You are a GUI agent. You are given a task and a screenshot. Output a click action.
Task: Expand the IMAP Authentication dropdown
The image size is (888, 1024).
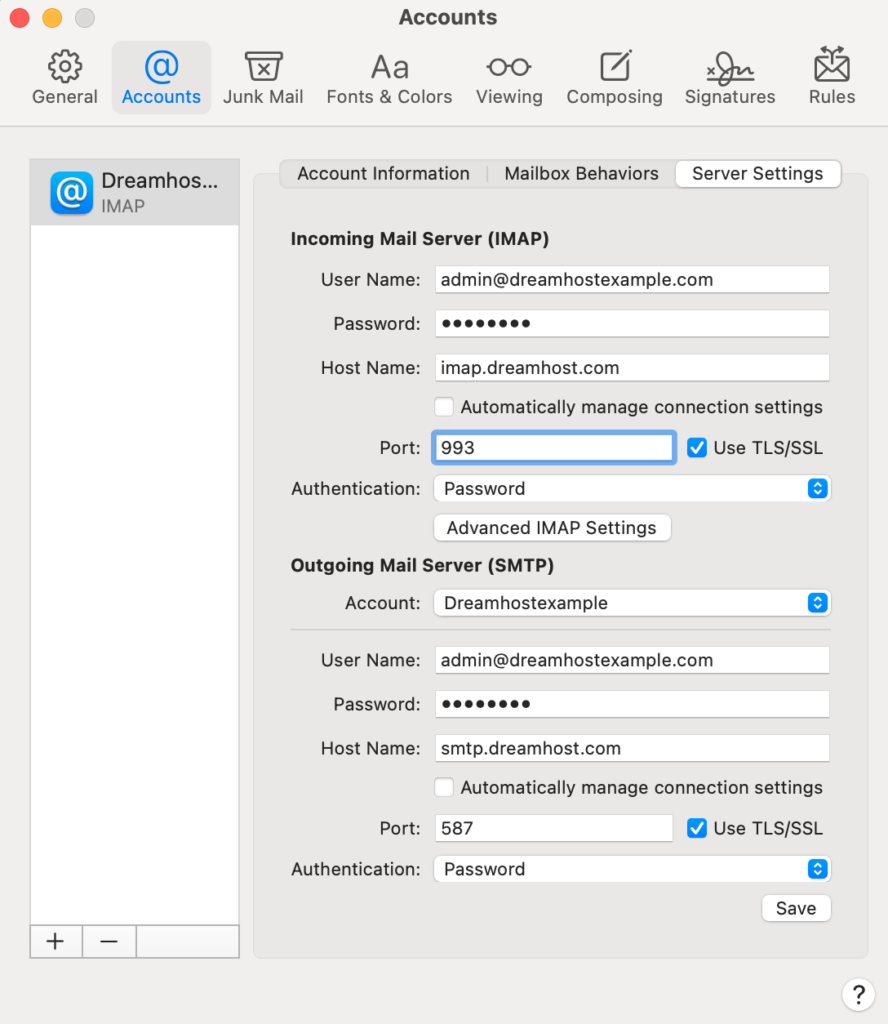631,489
